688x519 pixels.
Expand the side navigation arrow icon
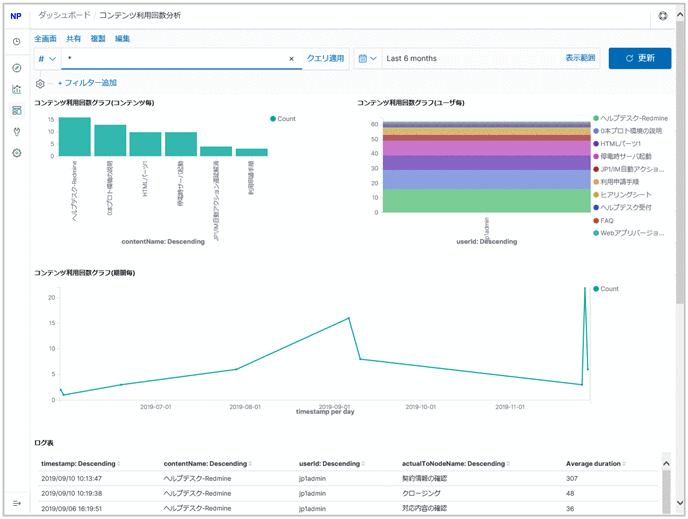tap(16, 503)
